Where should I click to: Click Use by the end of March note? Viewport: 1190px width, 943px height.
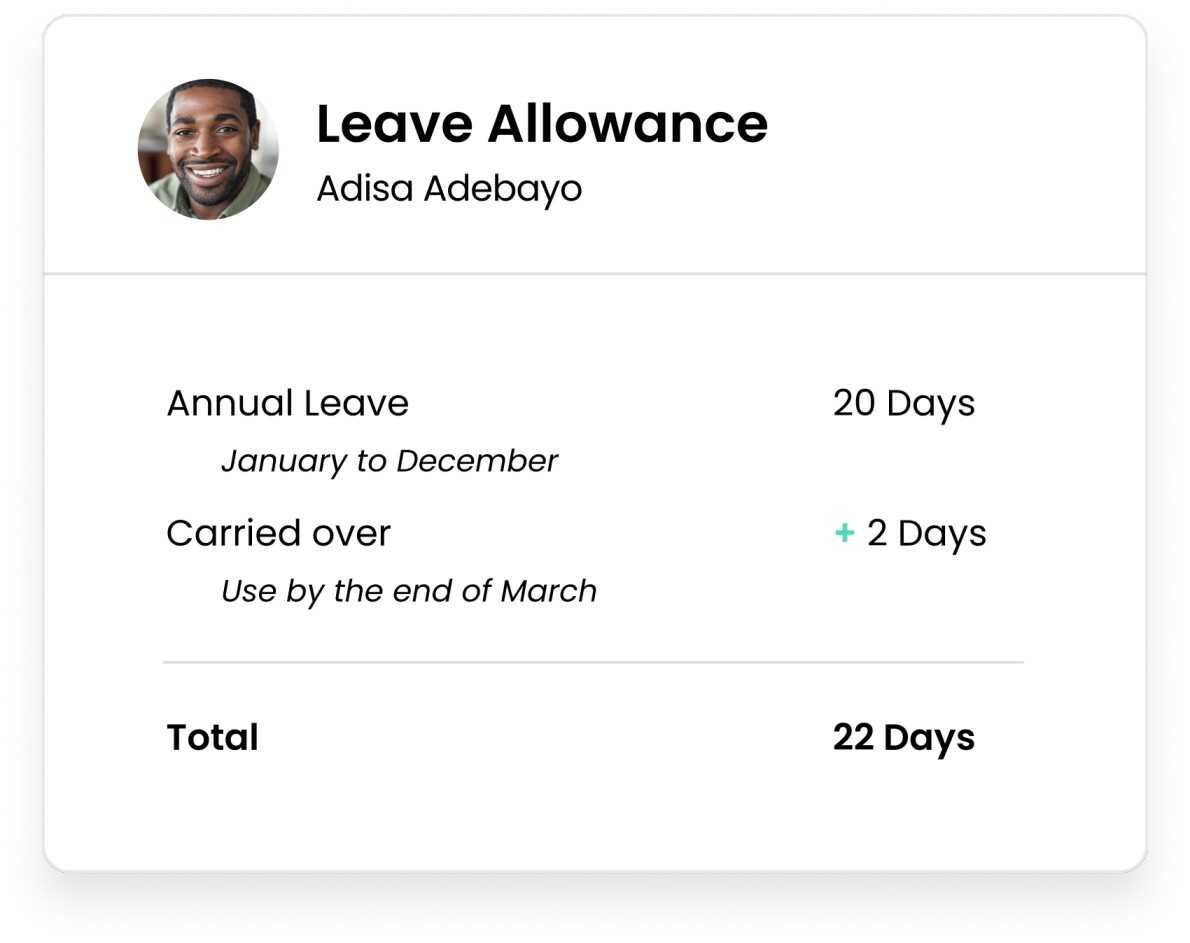pos(408,591)
